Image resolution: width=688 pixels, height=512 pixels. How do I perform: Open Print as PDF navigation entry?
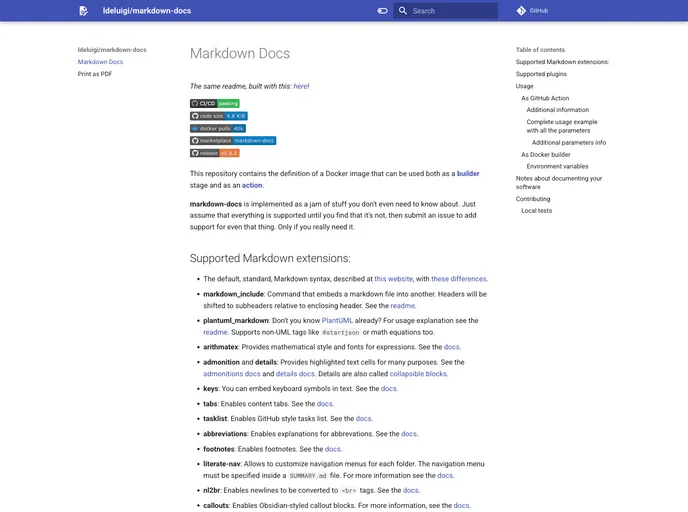coord(95,74)
